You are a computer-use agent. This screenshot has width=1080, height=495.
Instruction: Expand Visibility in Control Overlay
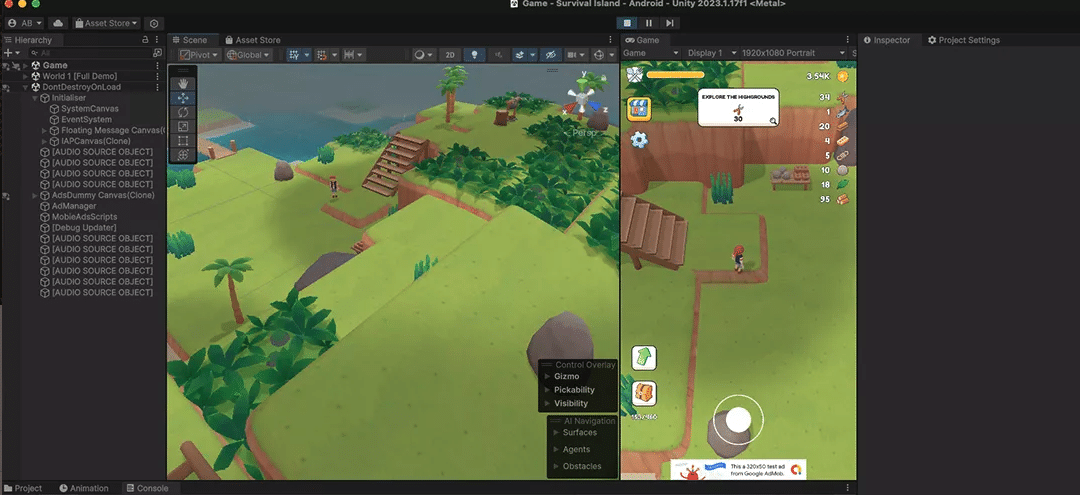548,403
